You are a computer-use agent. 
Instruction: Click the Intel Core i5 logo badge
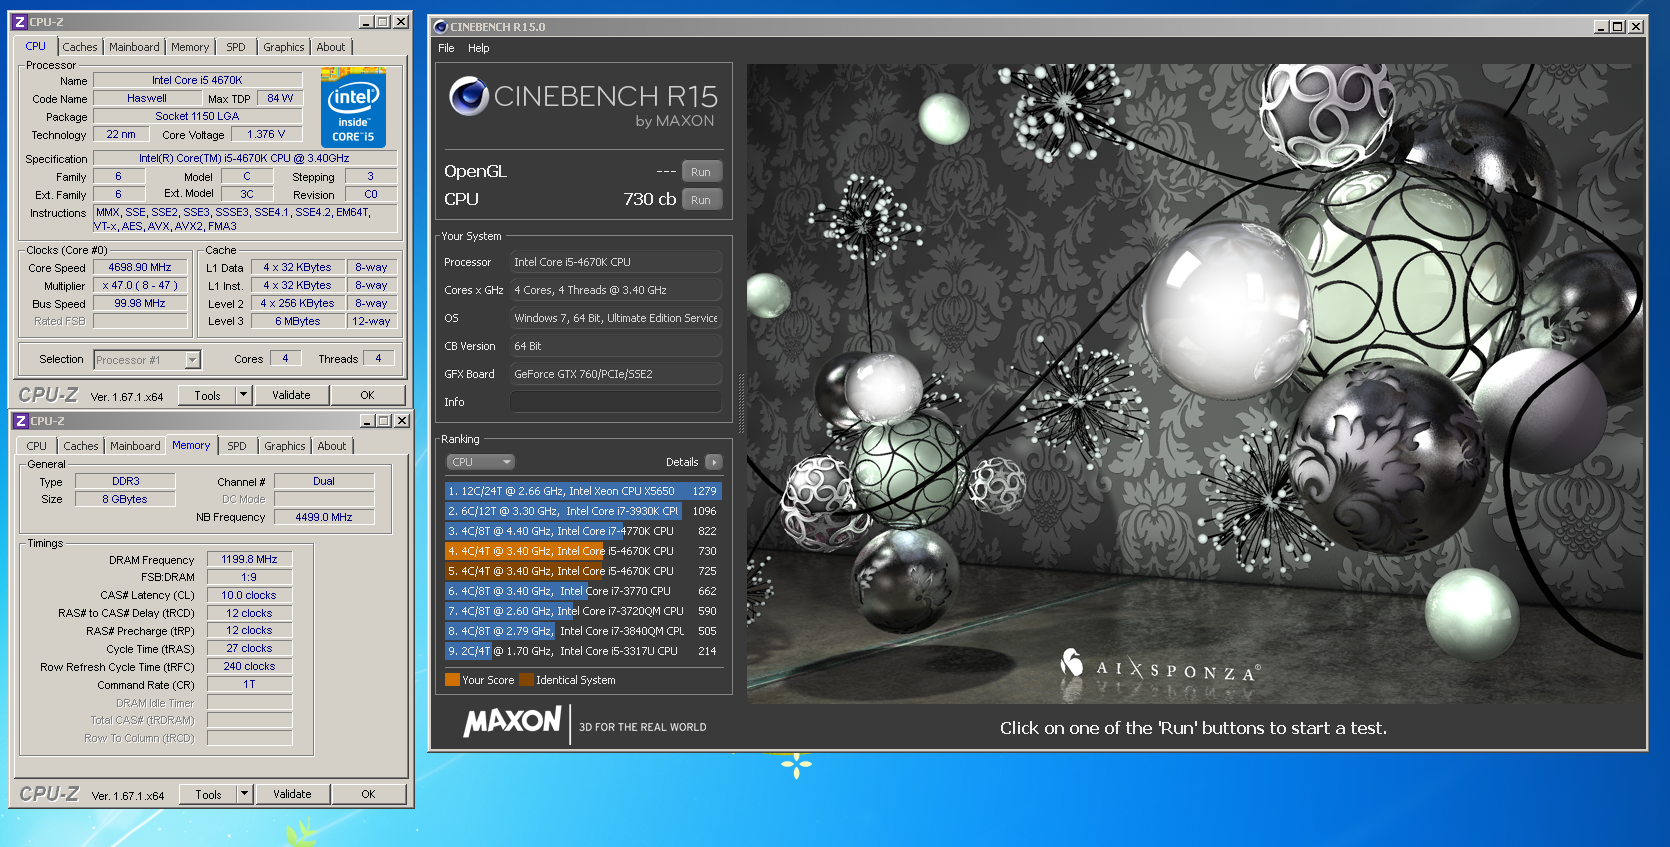tap(353, 108)
